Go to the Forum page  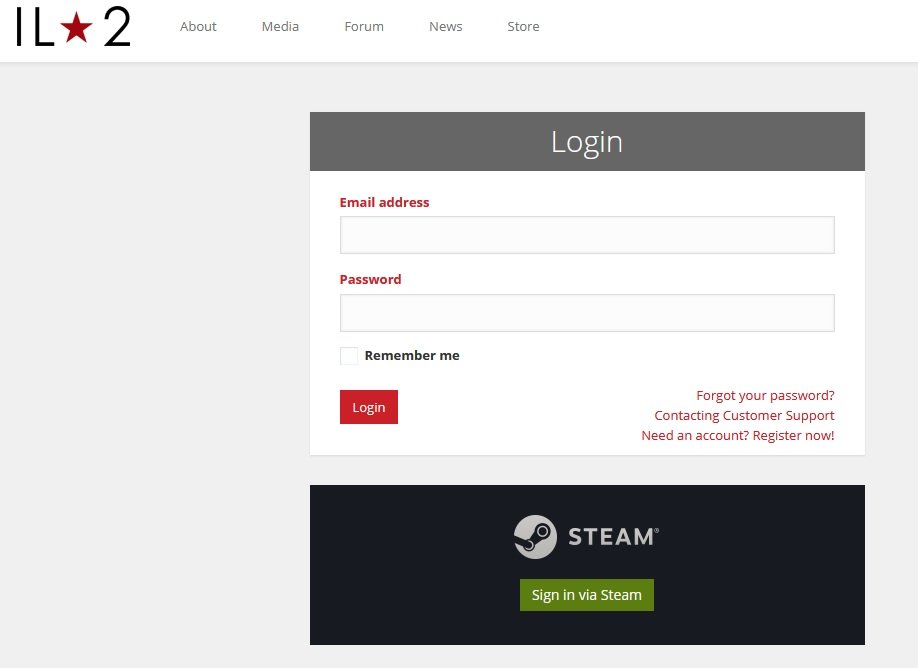coord(364,26)
